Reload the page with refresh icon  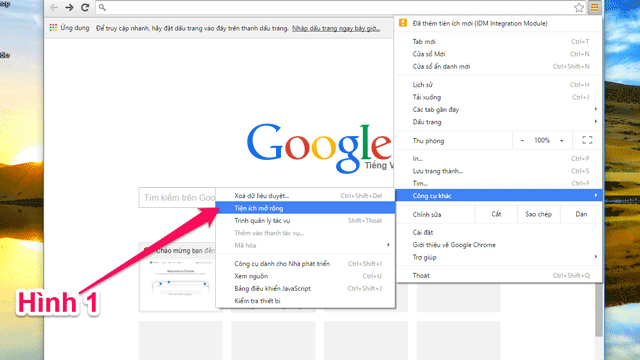coord(85,7)
